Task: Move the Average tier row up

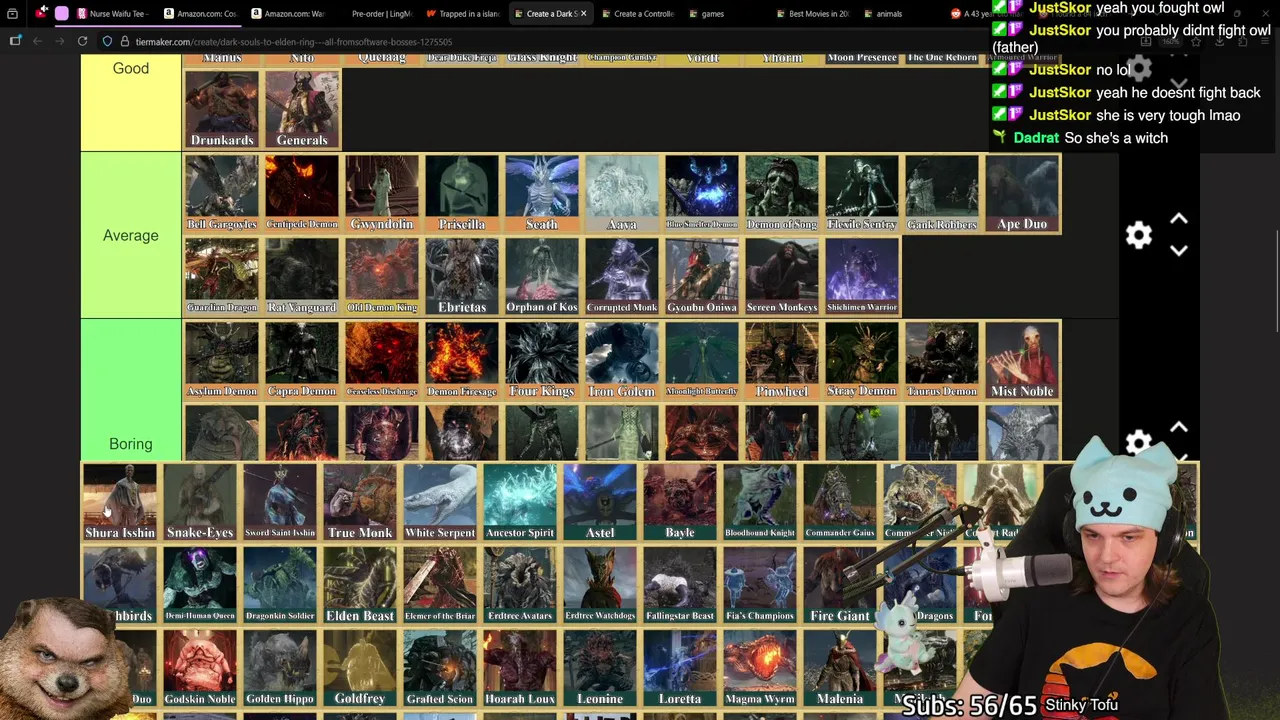Action: [x=1179, y=219]
